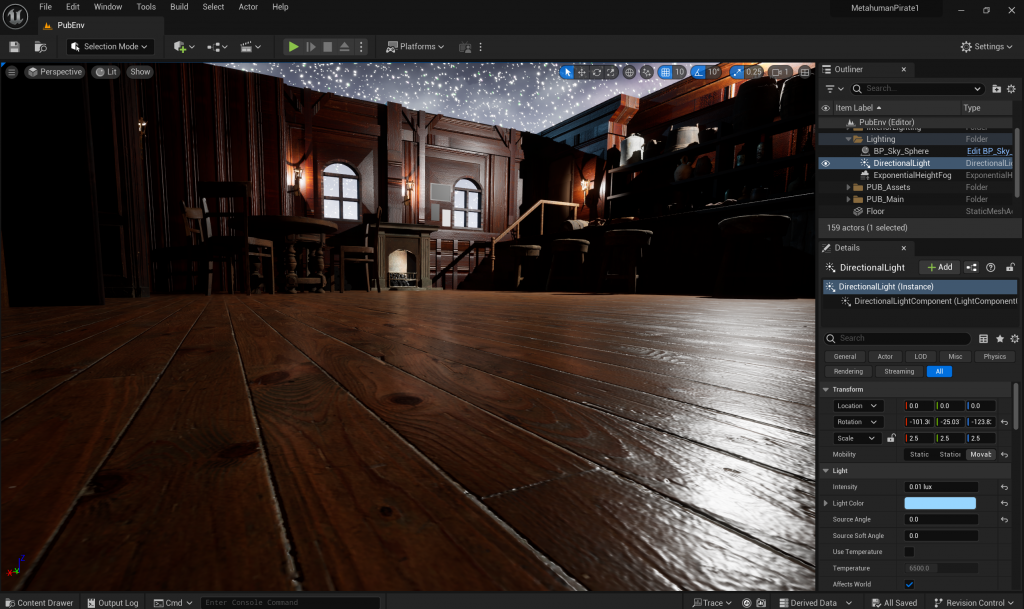Open the Details property matrix table icon
The height and width of the screenshot is (609, 1024).
(984, 338)
